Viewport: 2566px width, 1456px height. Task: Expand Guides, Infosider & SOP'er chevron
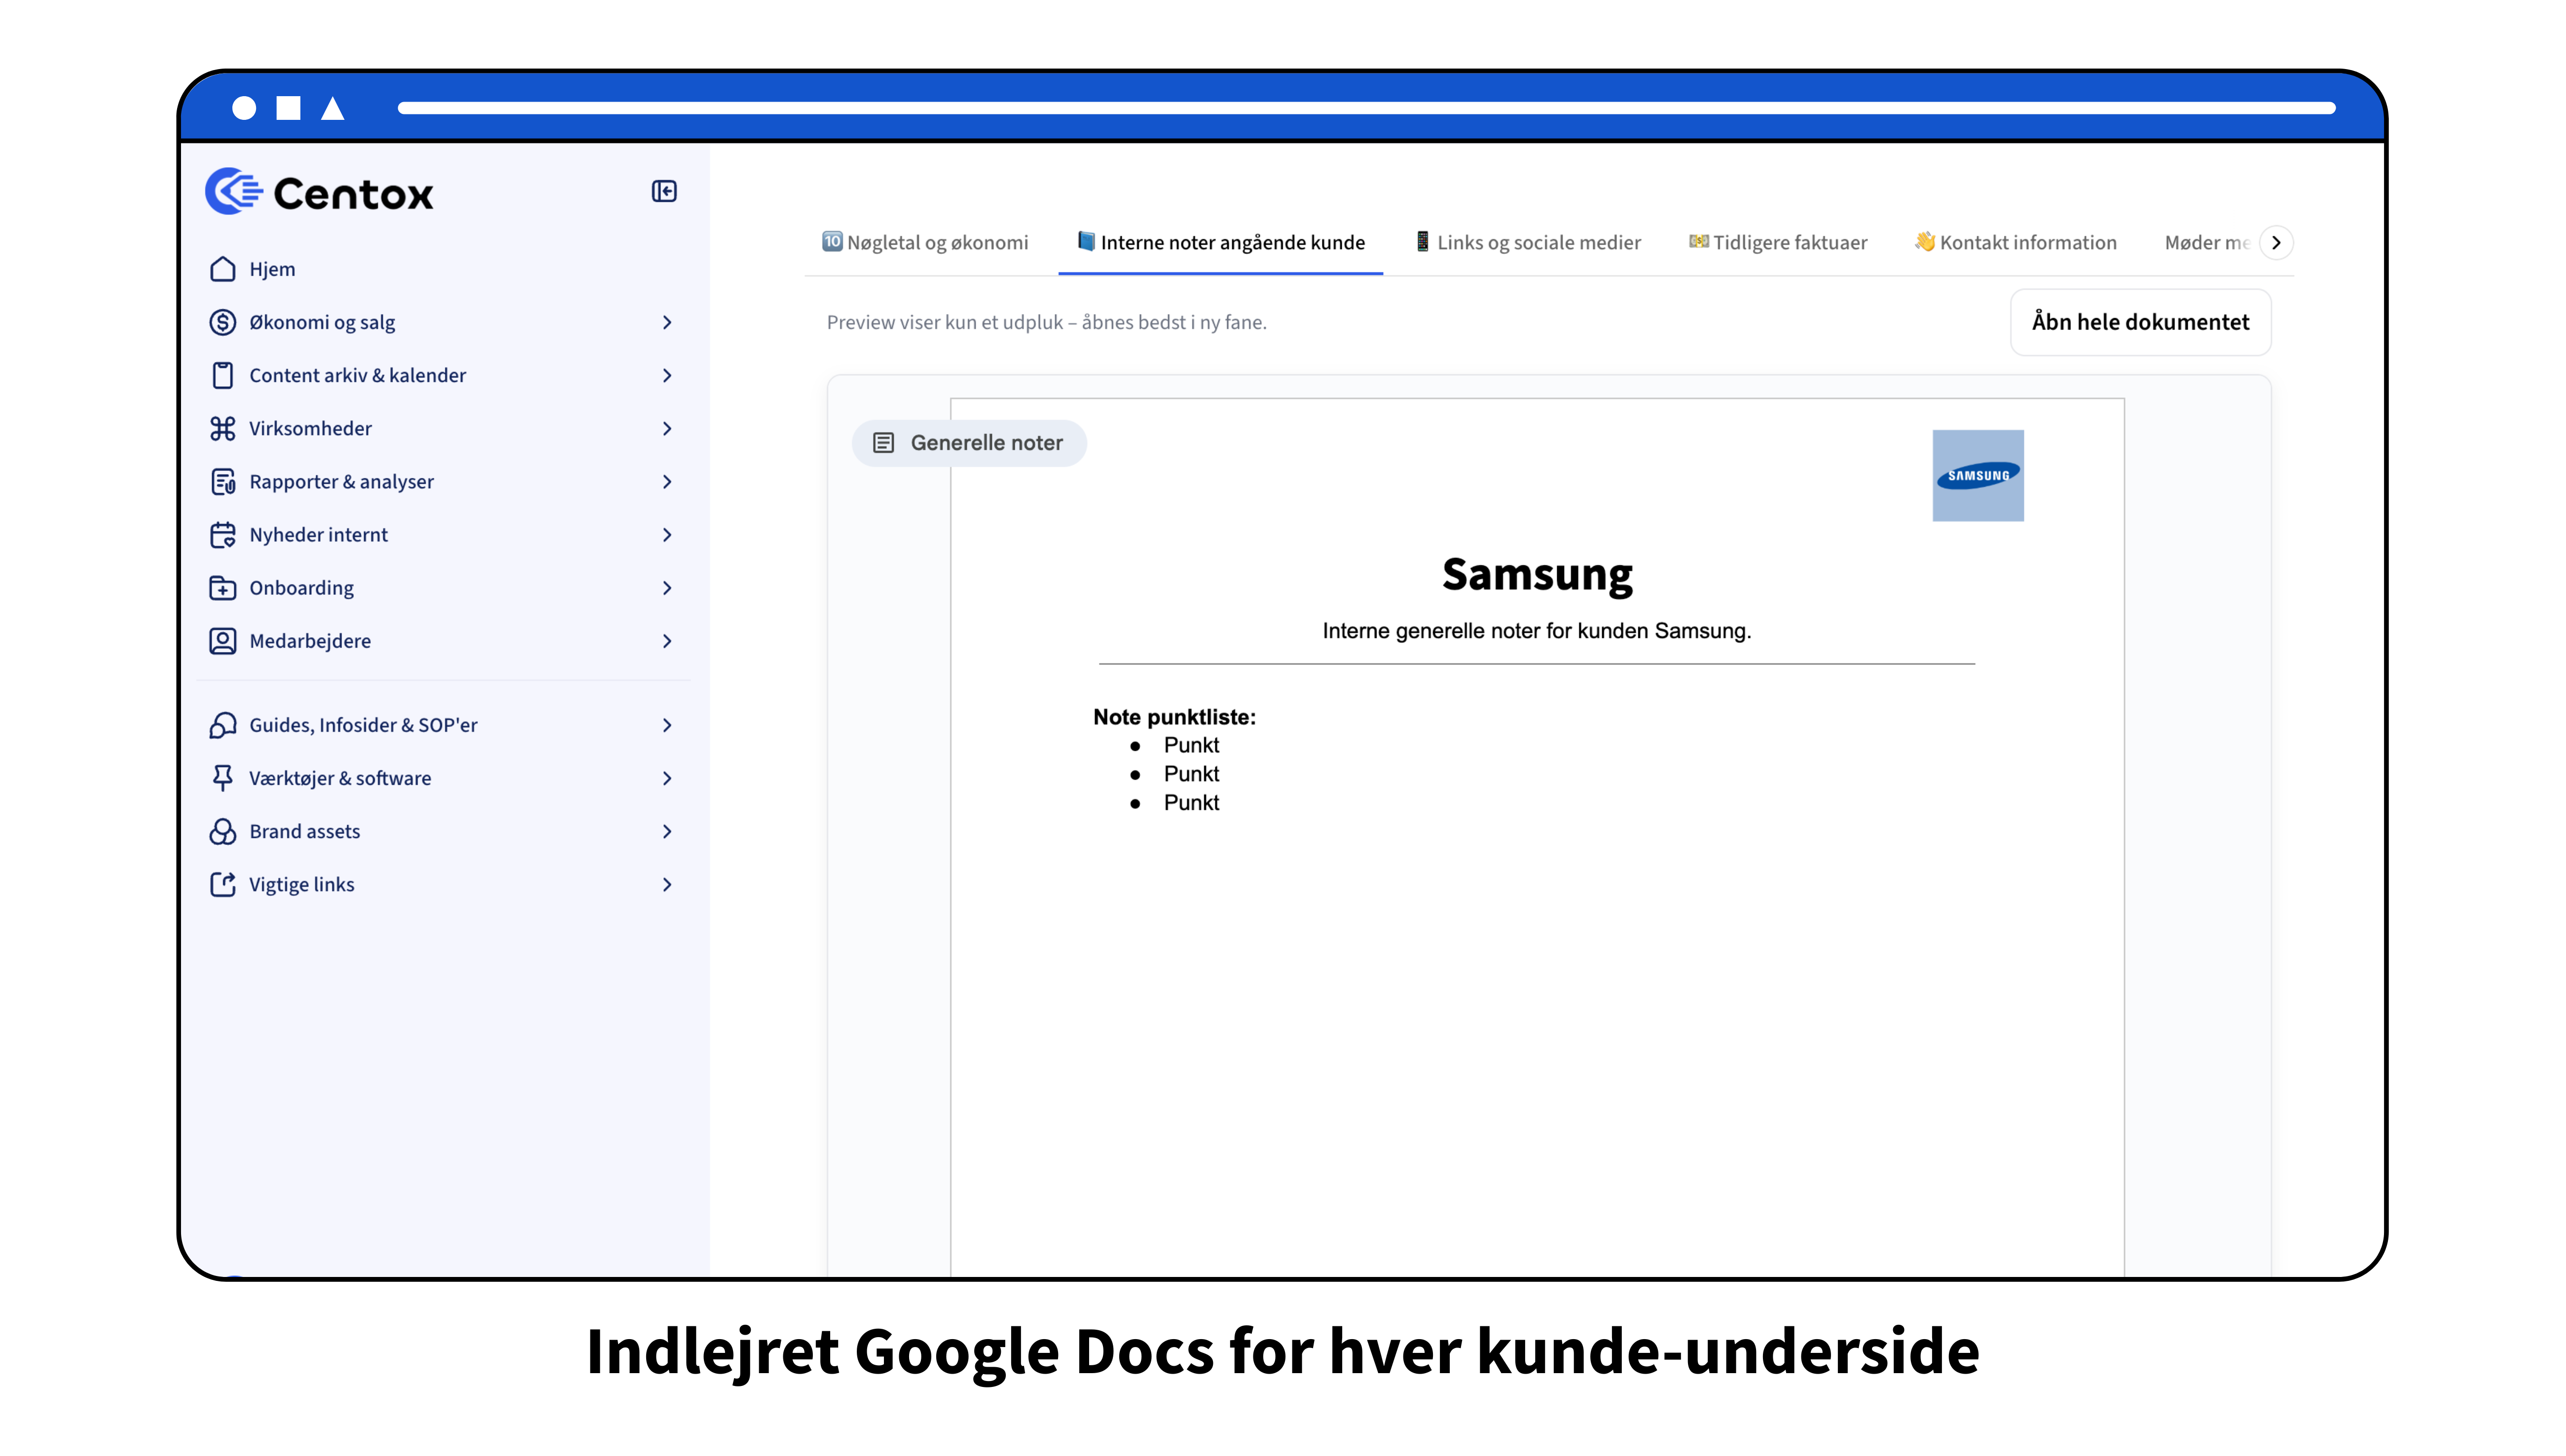[667, 725]
